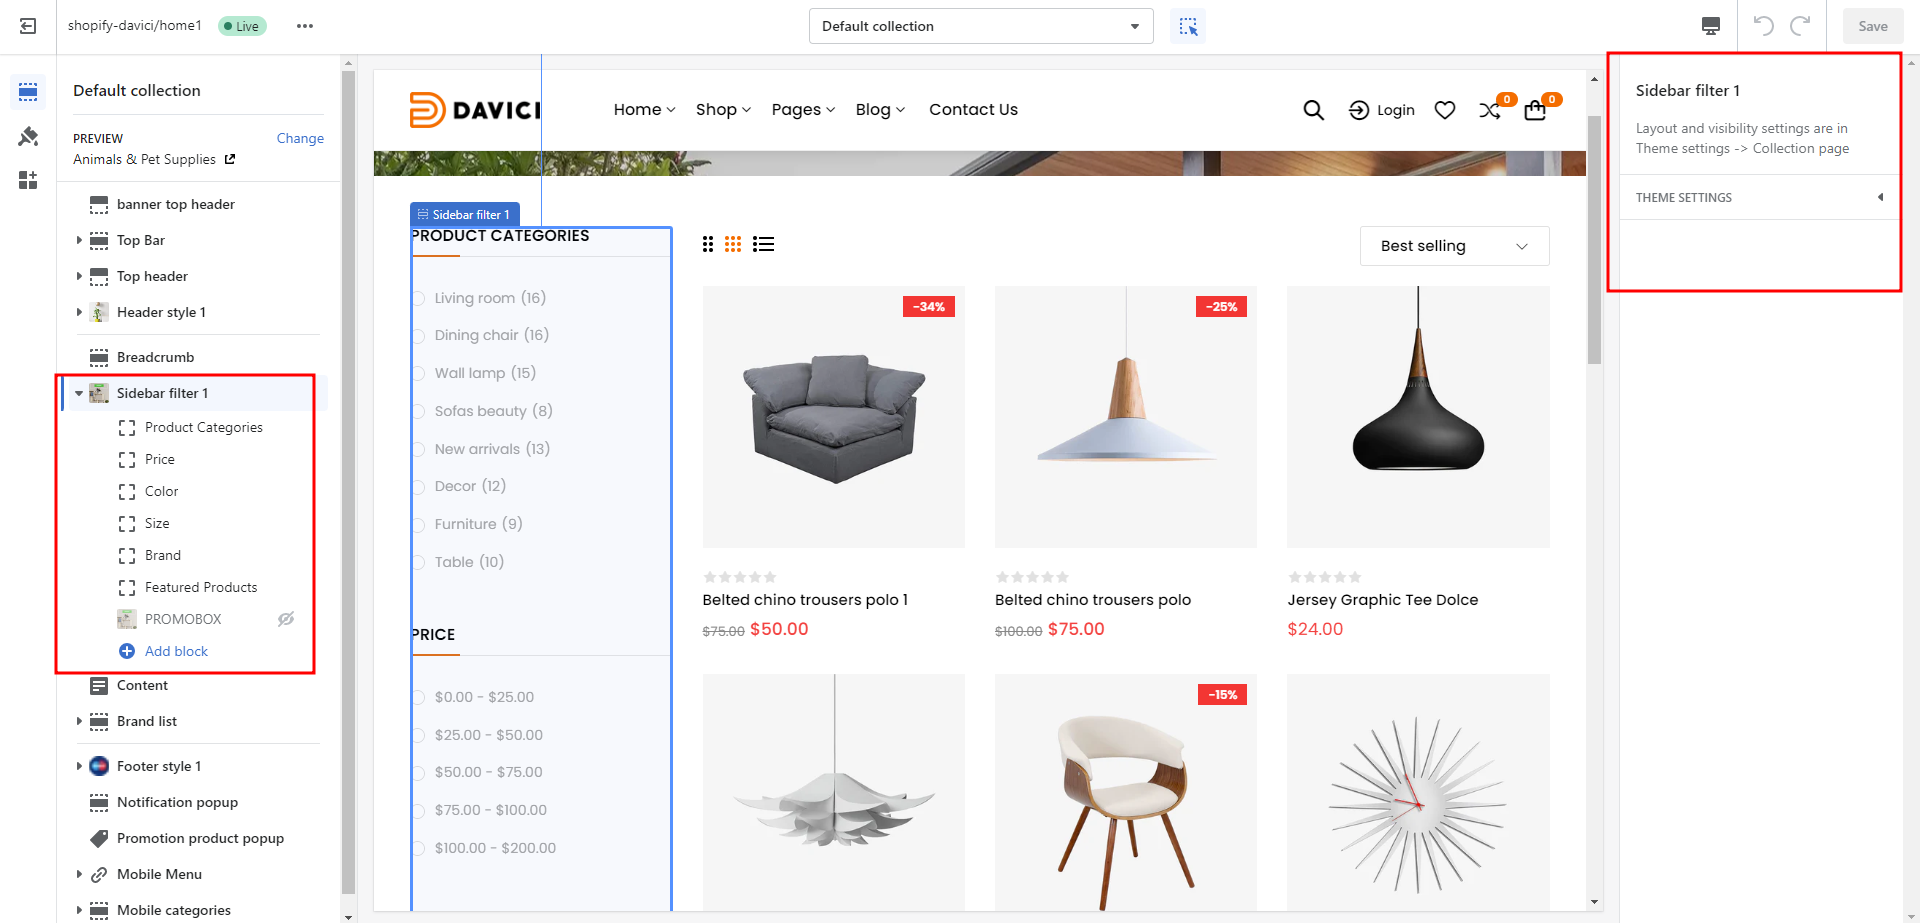Collapse the Sidebar filter 1 section
The image size is (1920, 923).
(79, 393)
